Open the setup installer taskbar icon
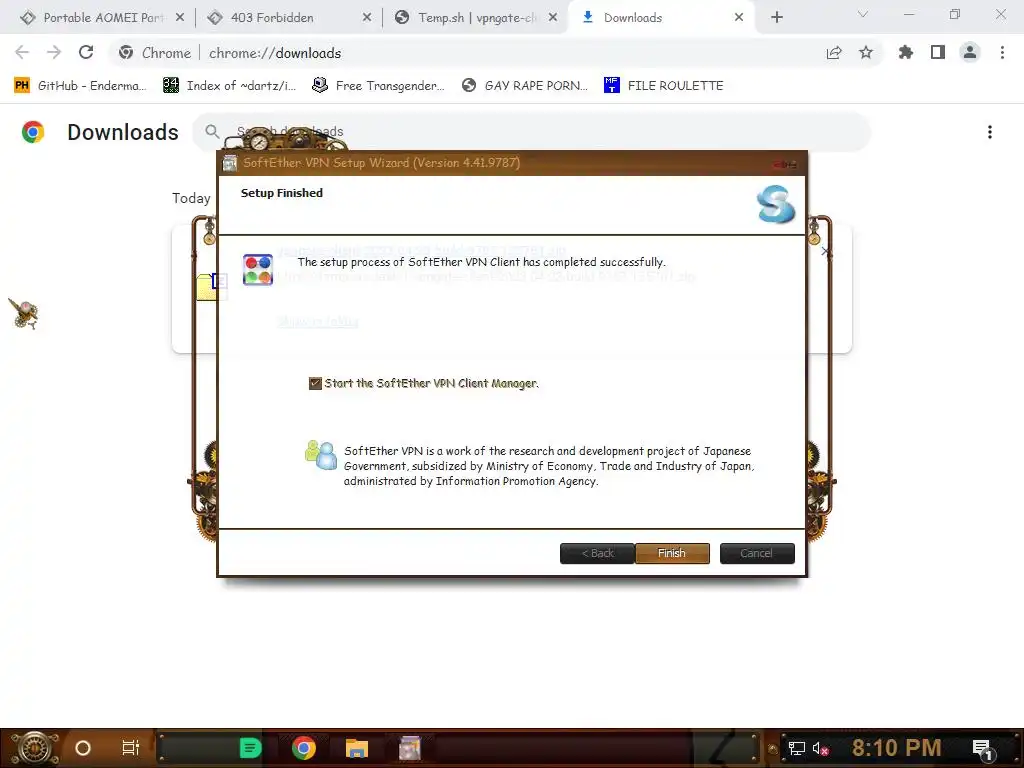1024x768 pixels. (410, 748)
